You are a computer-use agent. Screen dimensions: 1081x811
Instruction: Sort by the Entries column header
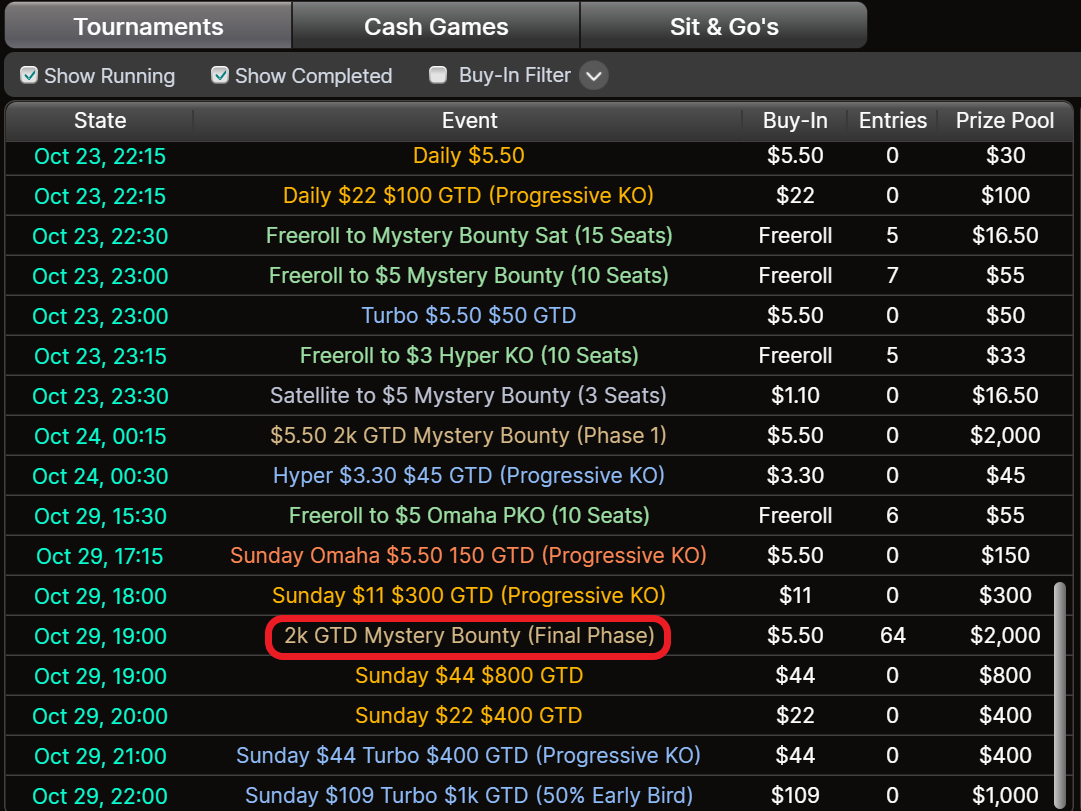[x=892, y=120]
